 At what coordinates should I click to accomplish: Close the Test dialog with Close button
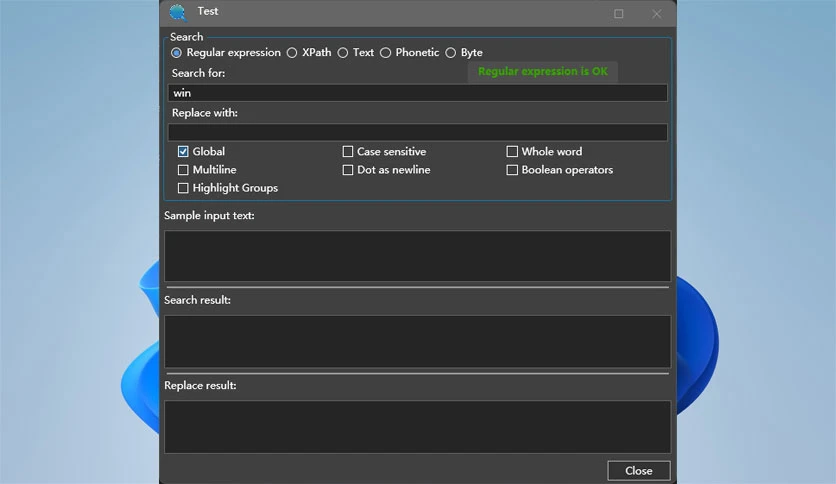tap(639, 471)
